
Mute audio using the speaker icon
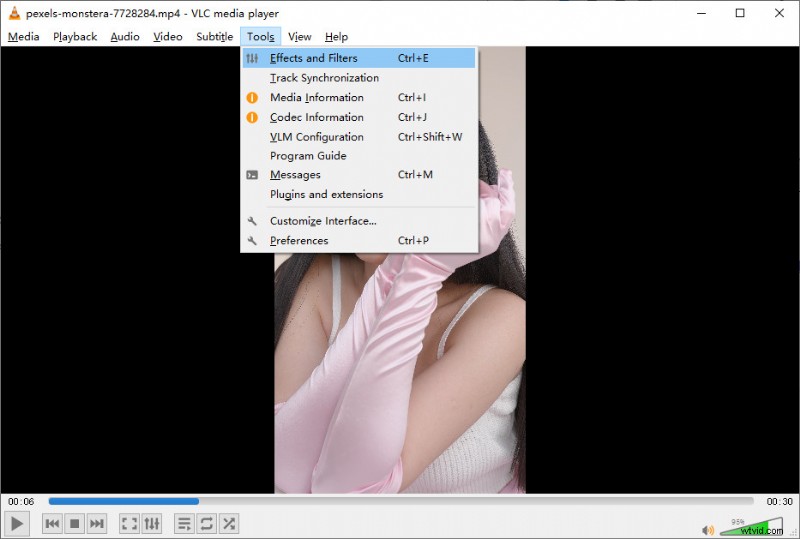[708, 530]
